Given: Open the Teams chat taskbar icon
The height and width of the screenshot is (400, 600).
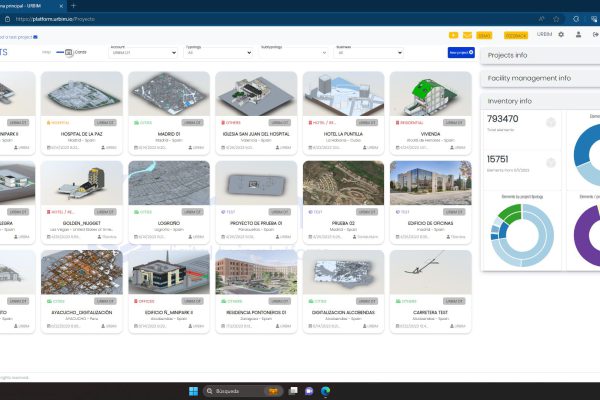Looking at the screenshot, I should click(309, 391).
